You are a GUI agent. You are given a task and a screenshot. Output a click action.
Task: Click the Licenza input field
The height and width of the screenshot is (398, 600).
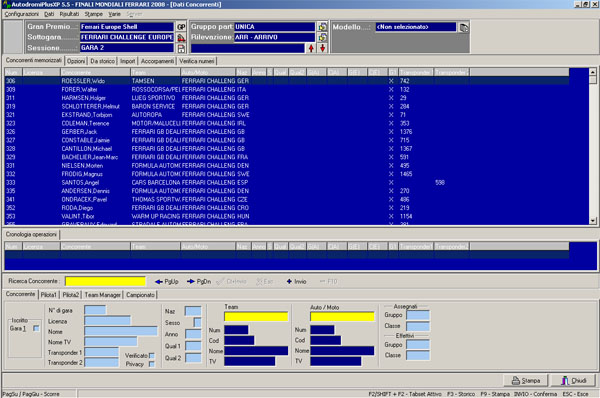[x=108, y=321]
